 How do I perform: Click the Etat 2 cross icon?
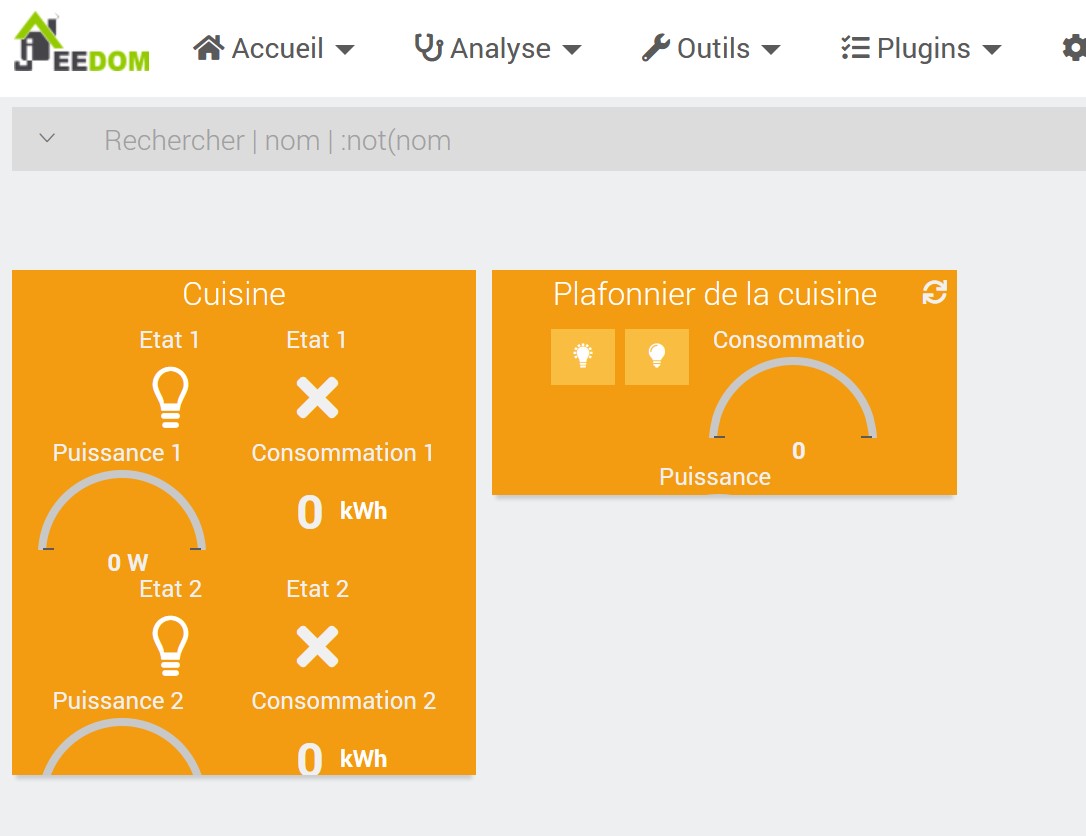pyautogui.click(x=317, y=647)
